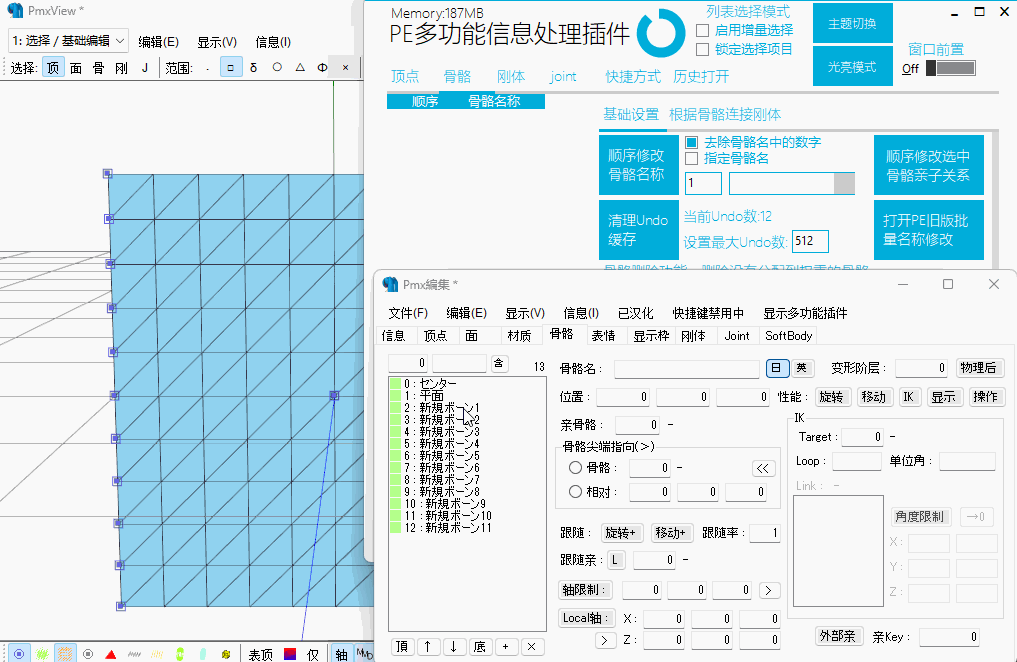The height and width of the screenshot is (662, 1017).
Task: Switch to the 刚体 tab in Pmx编集
Action: click(693, 336)
